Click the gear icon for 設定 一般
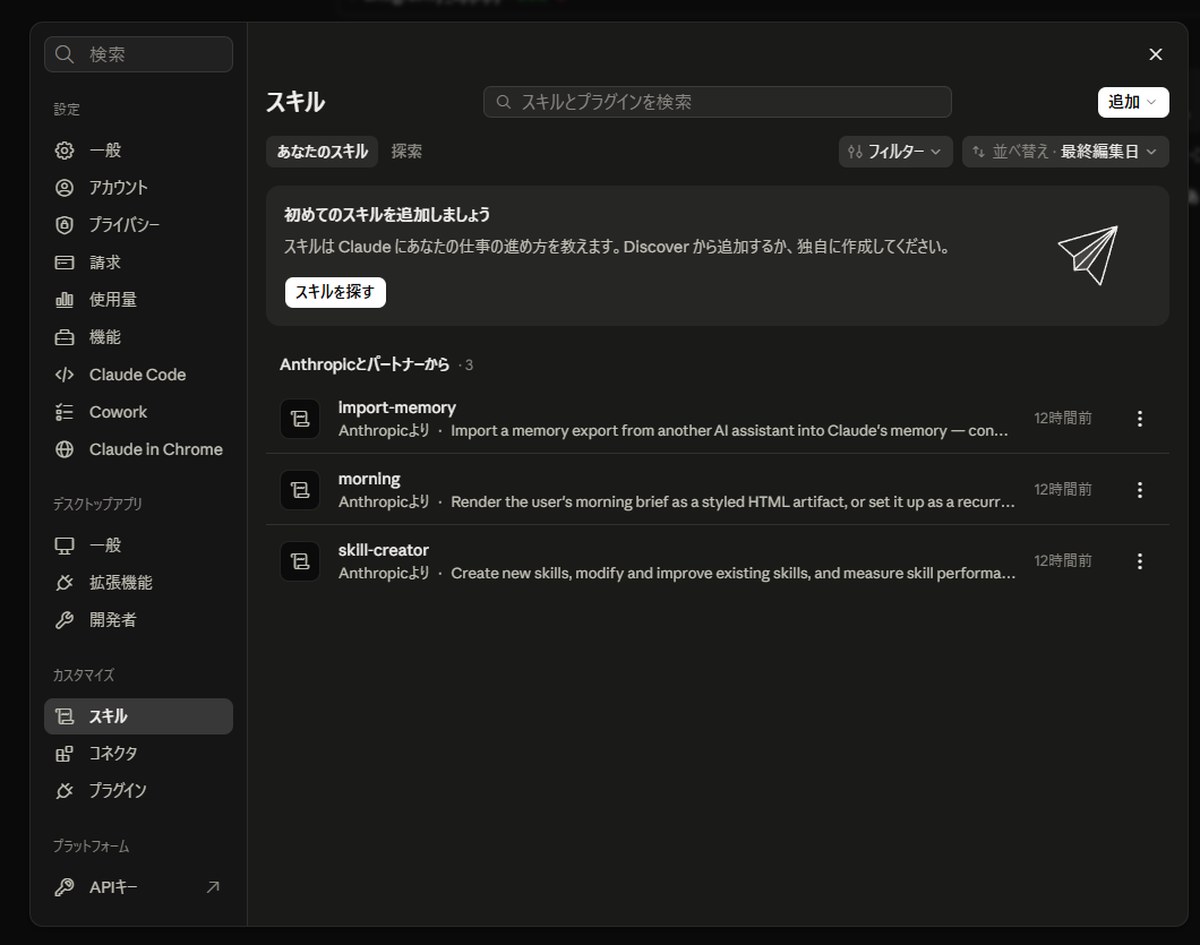1200x945 pixels. click(x=65, y=150)
